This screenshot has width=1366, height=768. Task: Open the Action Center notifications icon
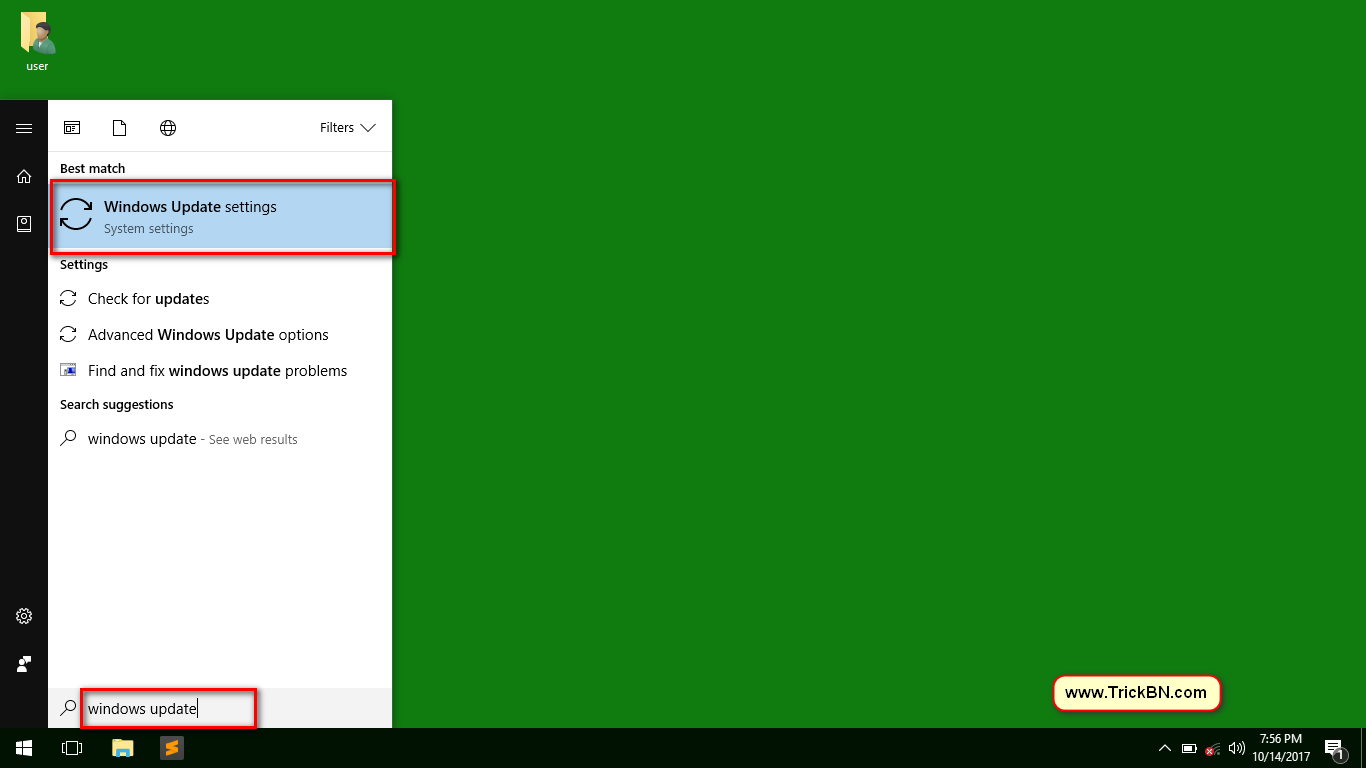1333,748
